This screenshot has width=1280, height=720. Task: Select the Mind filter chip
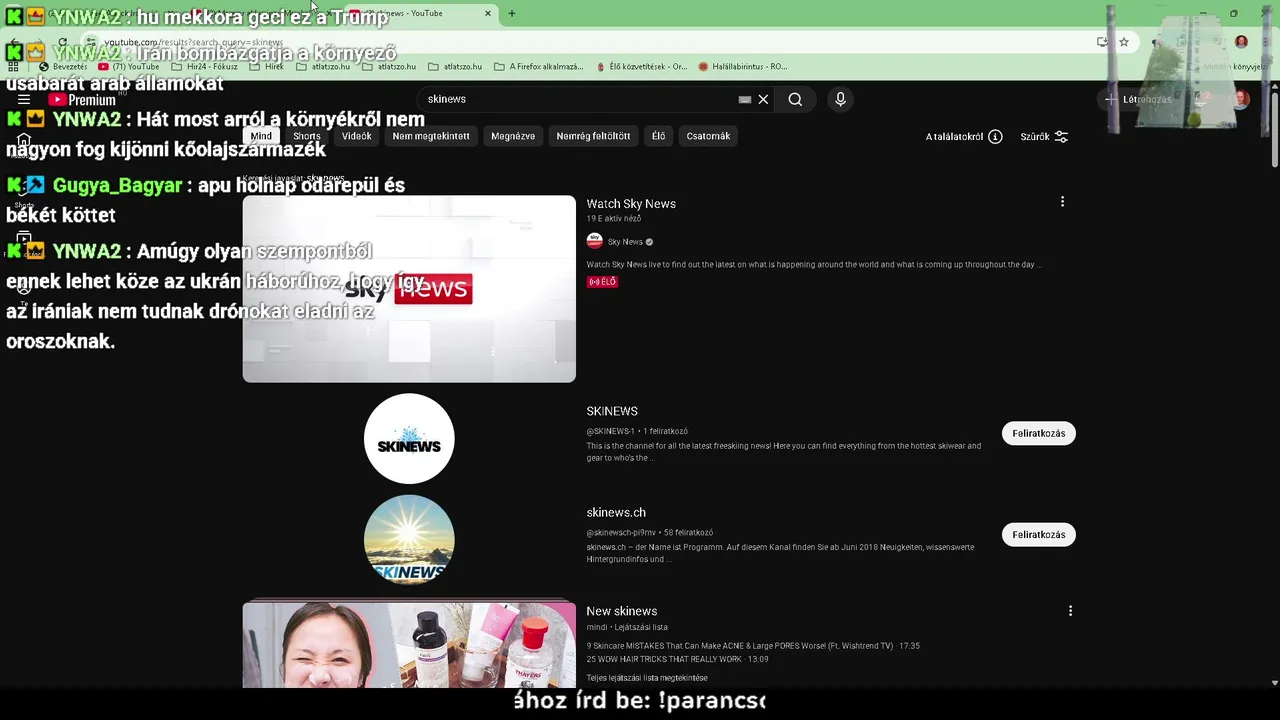(x=261, y=136)
